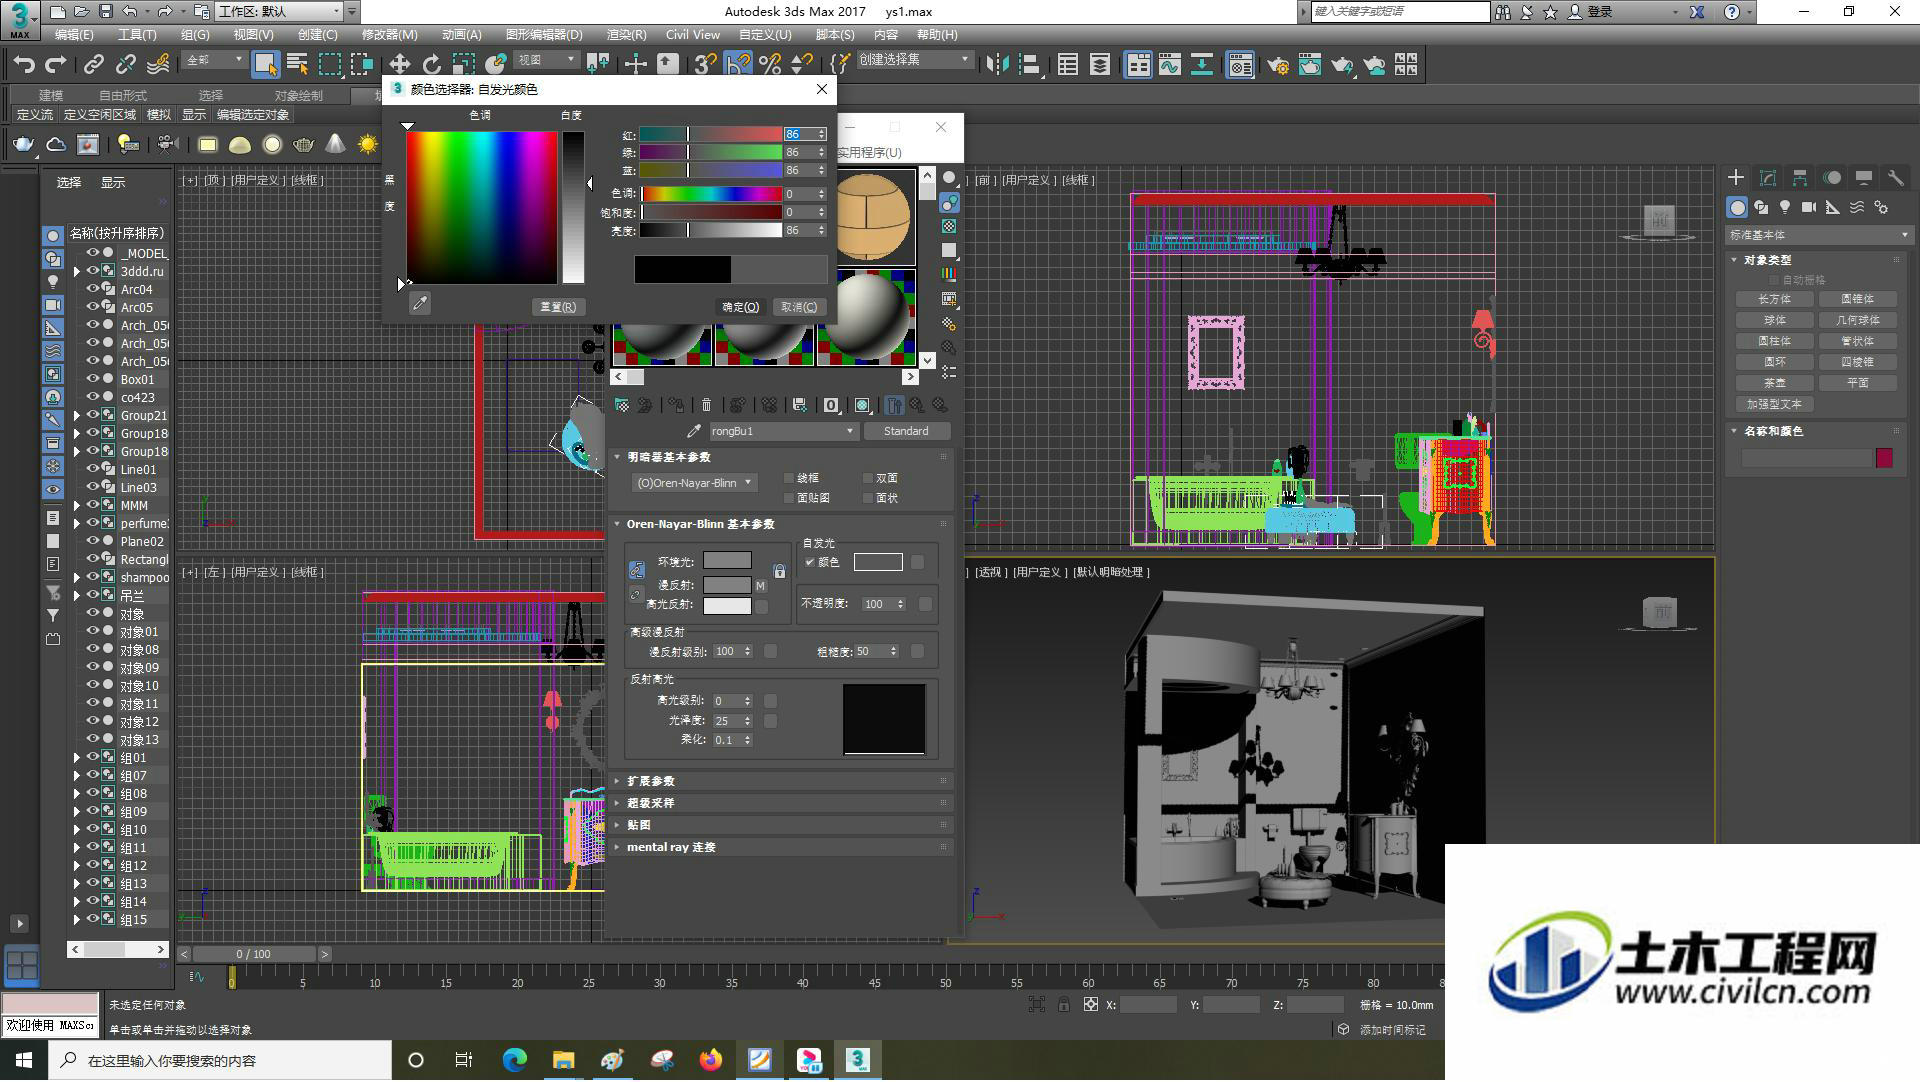Expand the 超级采样 rollout

[781, 803]
